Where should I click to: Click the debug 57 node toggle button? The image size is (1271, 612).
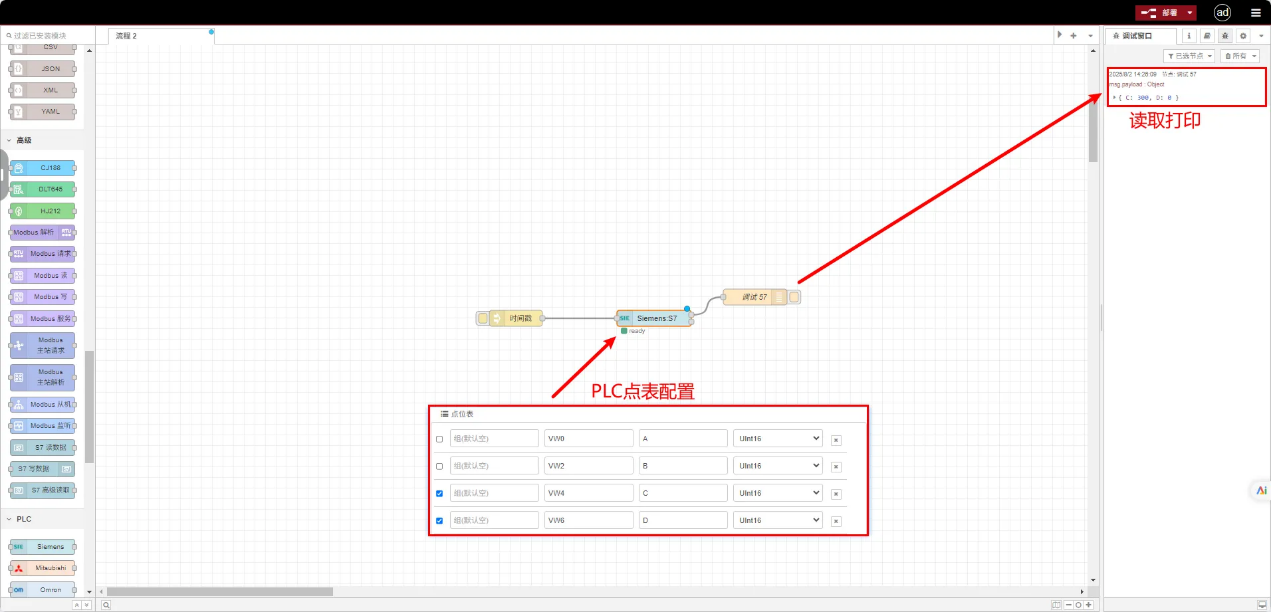[x=795, y=297]
